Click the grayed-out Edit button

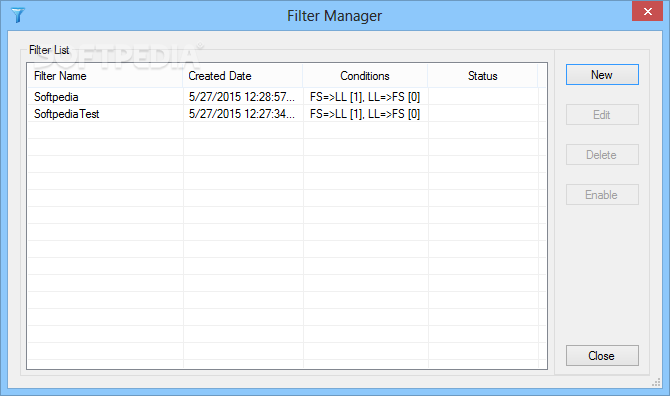pyautogui.click(x=602, y=115)
